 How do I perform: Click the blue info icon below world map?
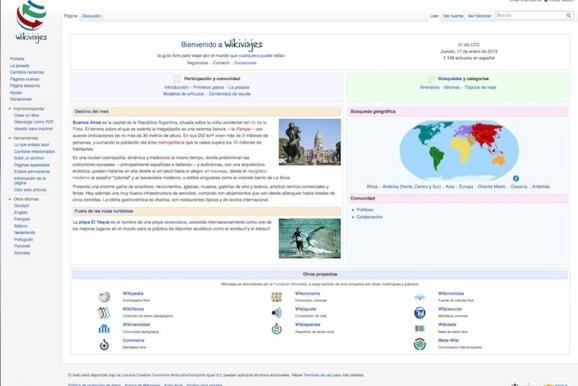pos(516,178)
